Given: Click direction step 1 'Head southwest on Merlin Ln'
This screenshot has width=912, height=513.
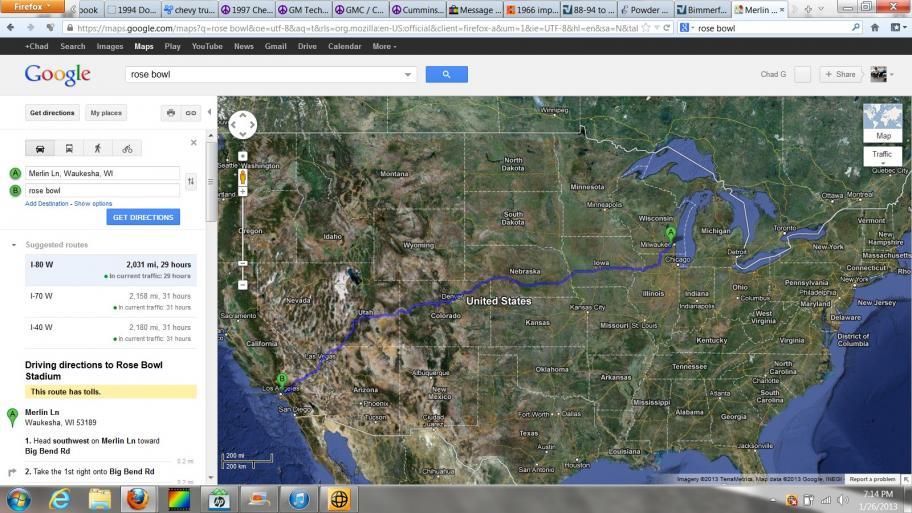Looking at the screenshot, I should click(x=93, y=446).
